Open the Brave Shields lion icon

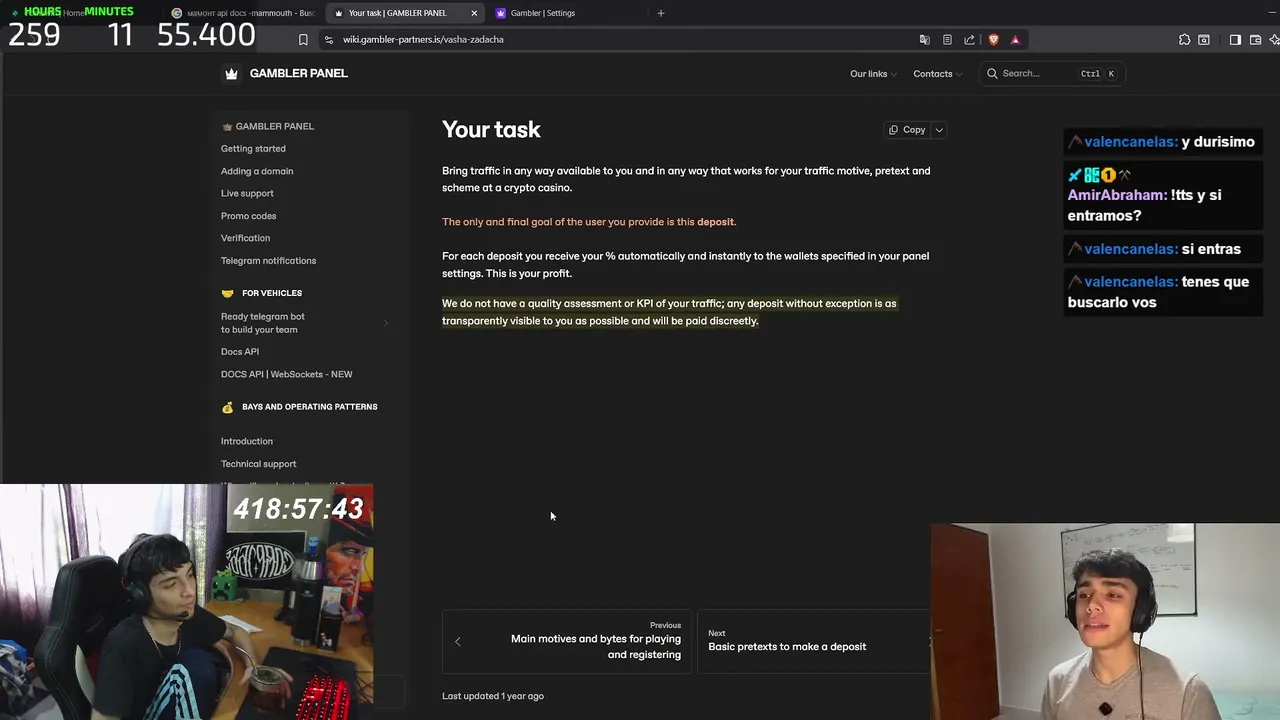(x=993, y=40)
